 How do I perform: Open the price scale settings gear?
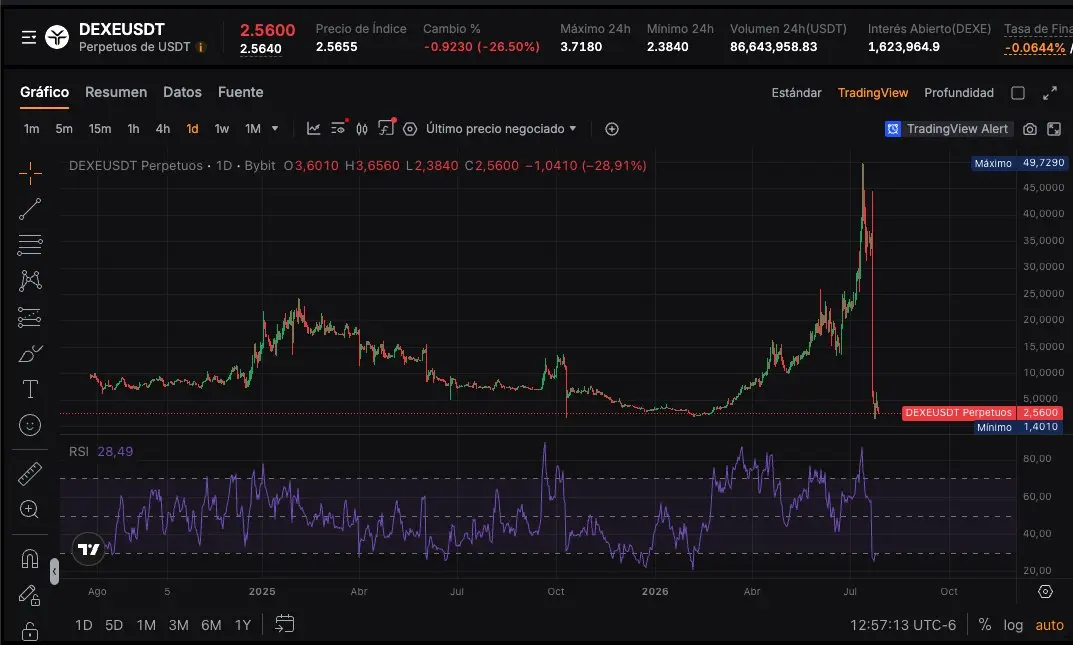click(x=1045, y=592)
